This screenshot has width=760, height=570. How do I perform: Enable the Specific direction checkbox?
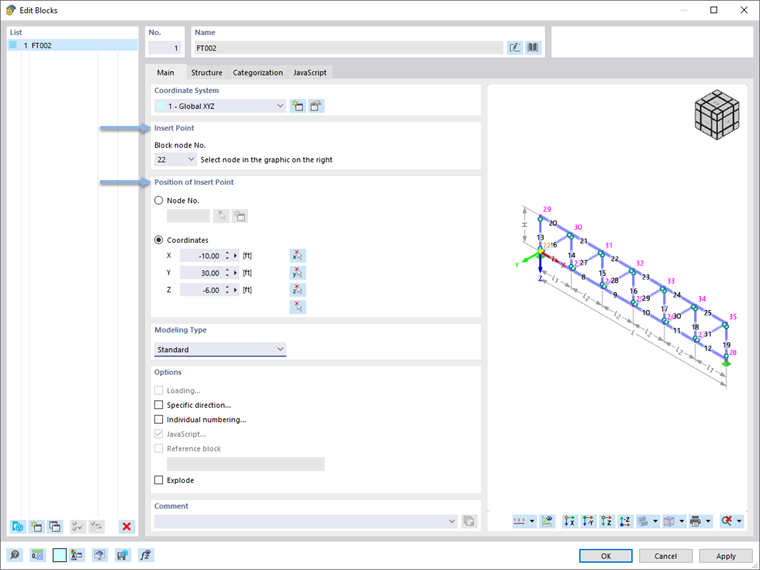(158, 405)
